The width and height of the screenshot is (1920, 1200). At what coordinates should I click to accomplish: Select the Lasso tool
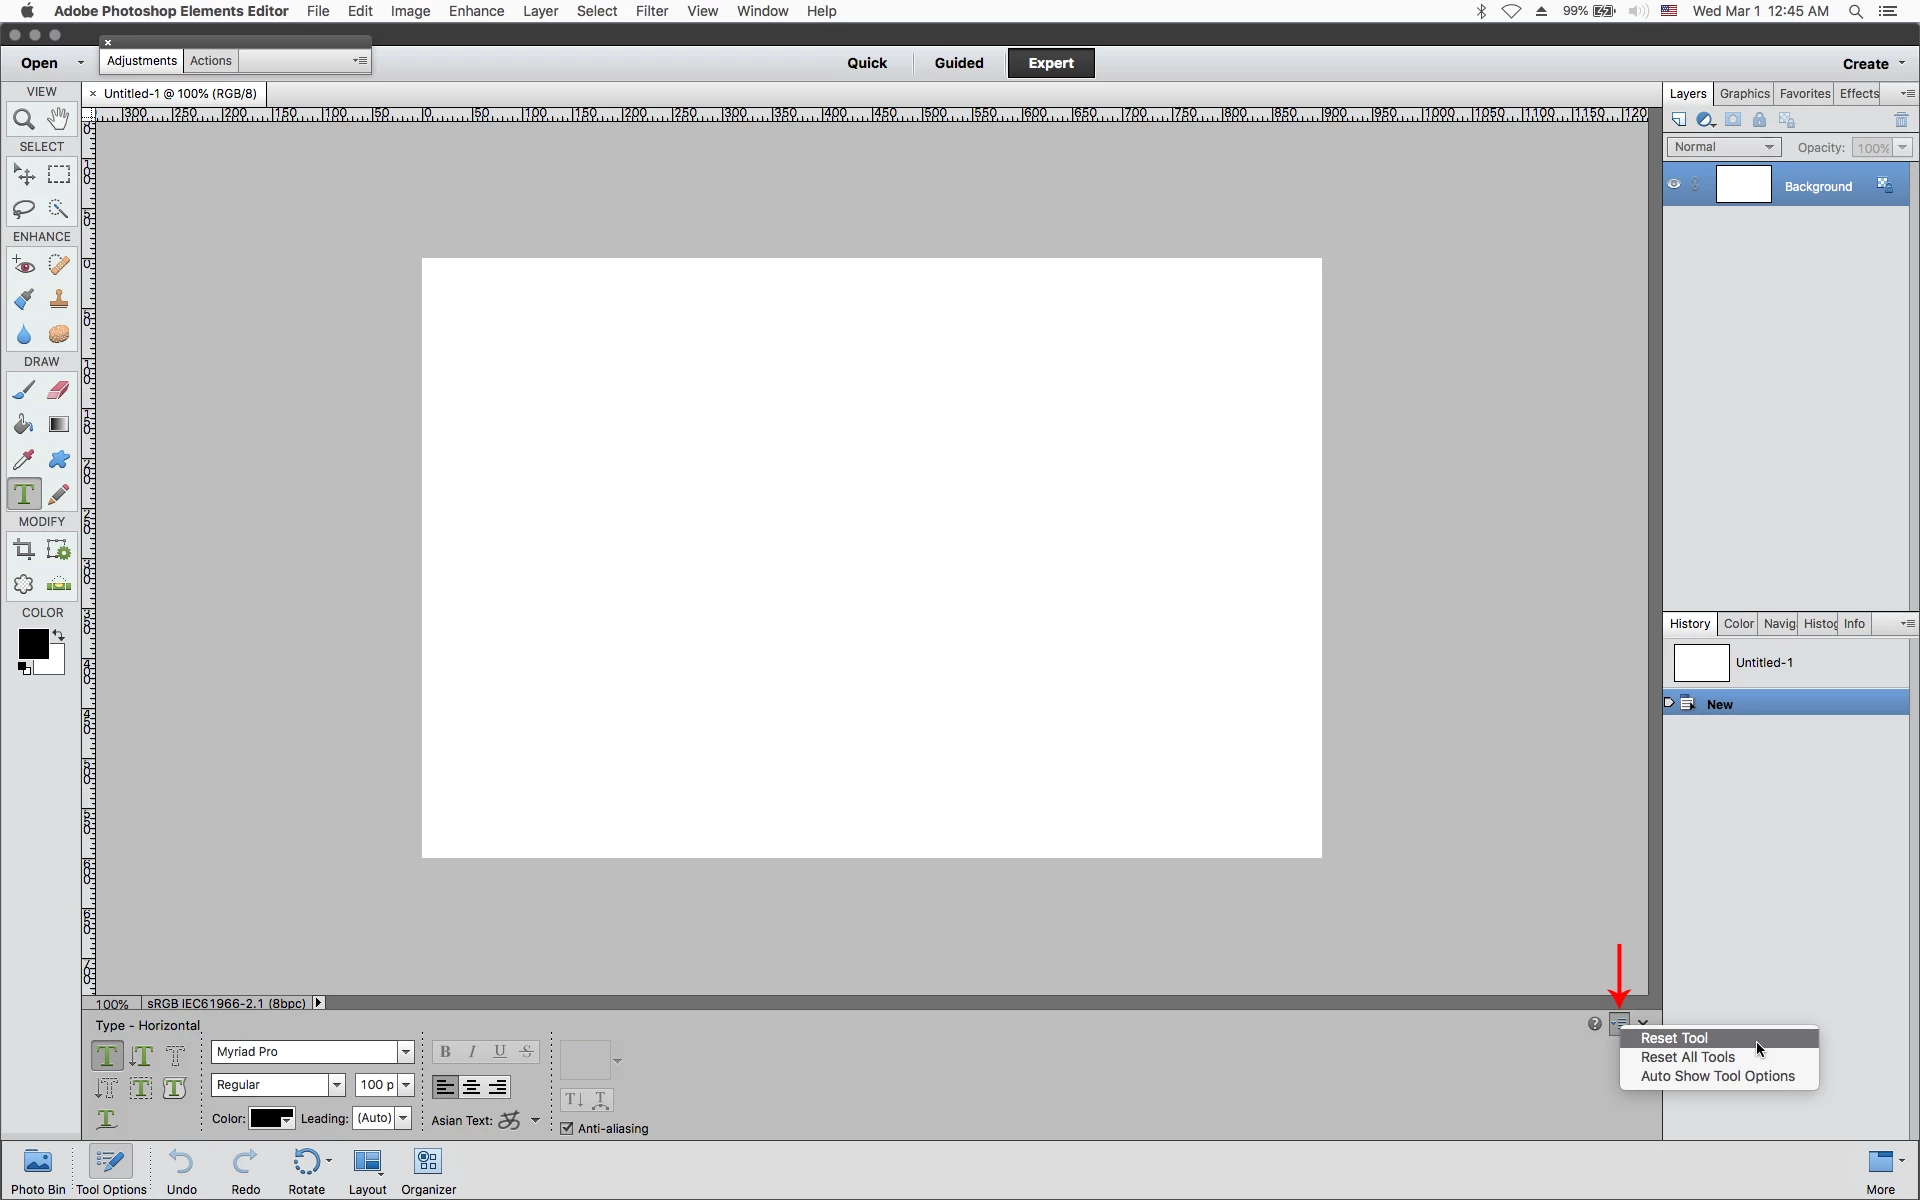[x=24, y=209]
